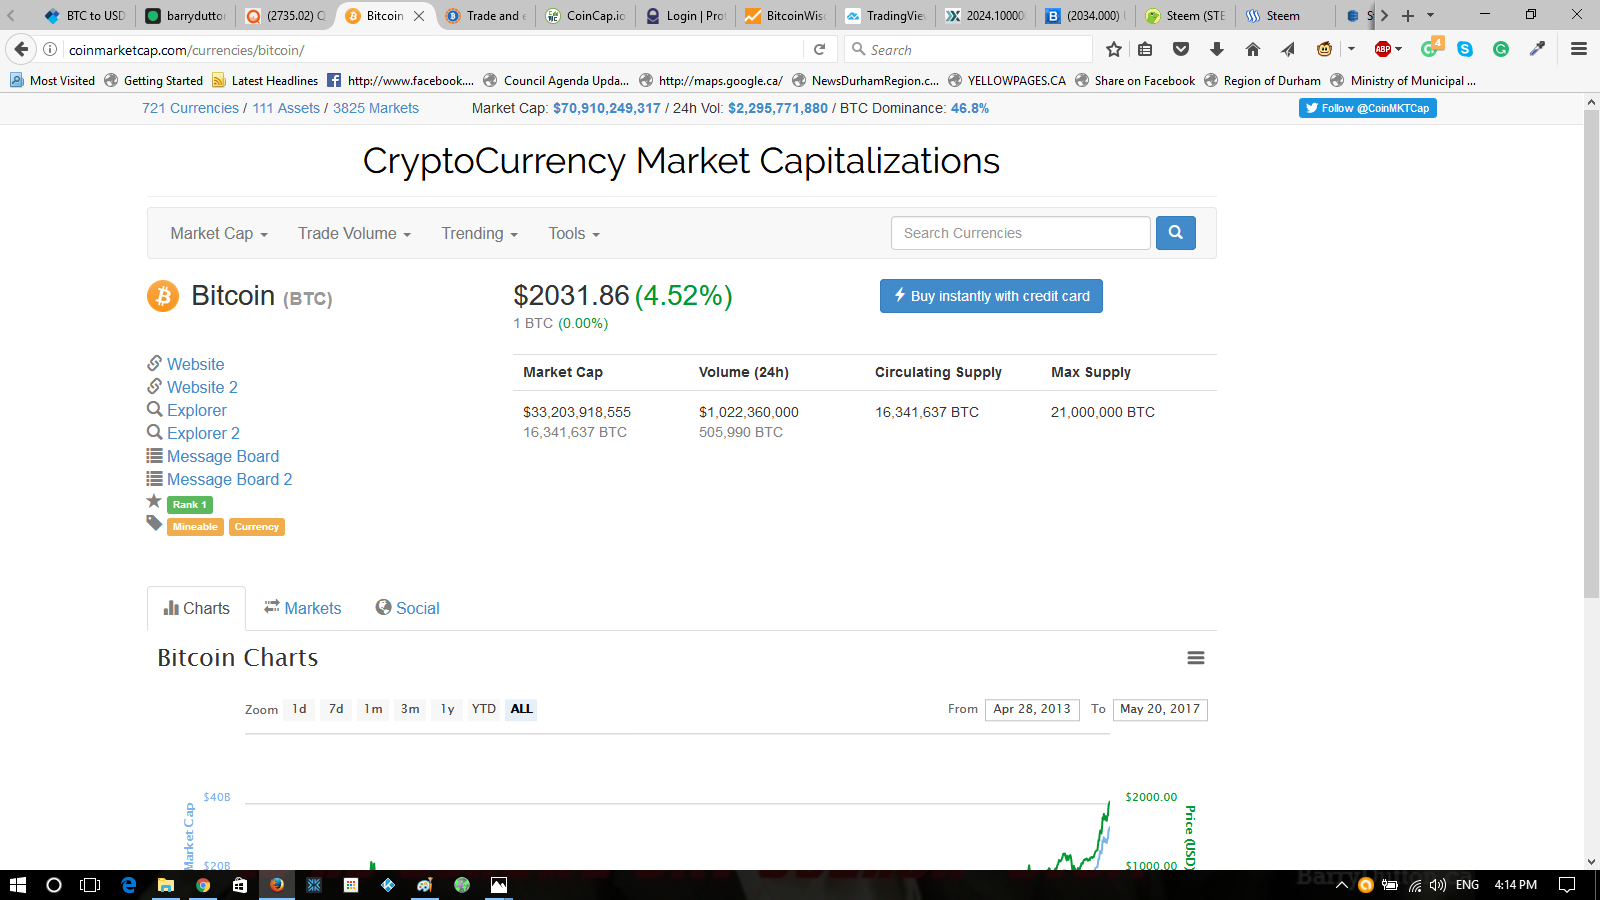
Task: Open Cortana search circle in the taskbar
Action: pyautogui.click(x=54, y=885)
